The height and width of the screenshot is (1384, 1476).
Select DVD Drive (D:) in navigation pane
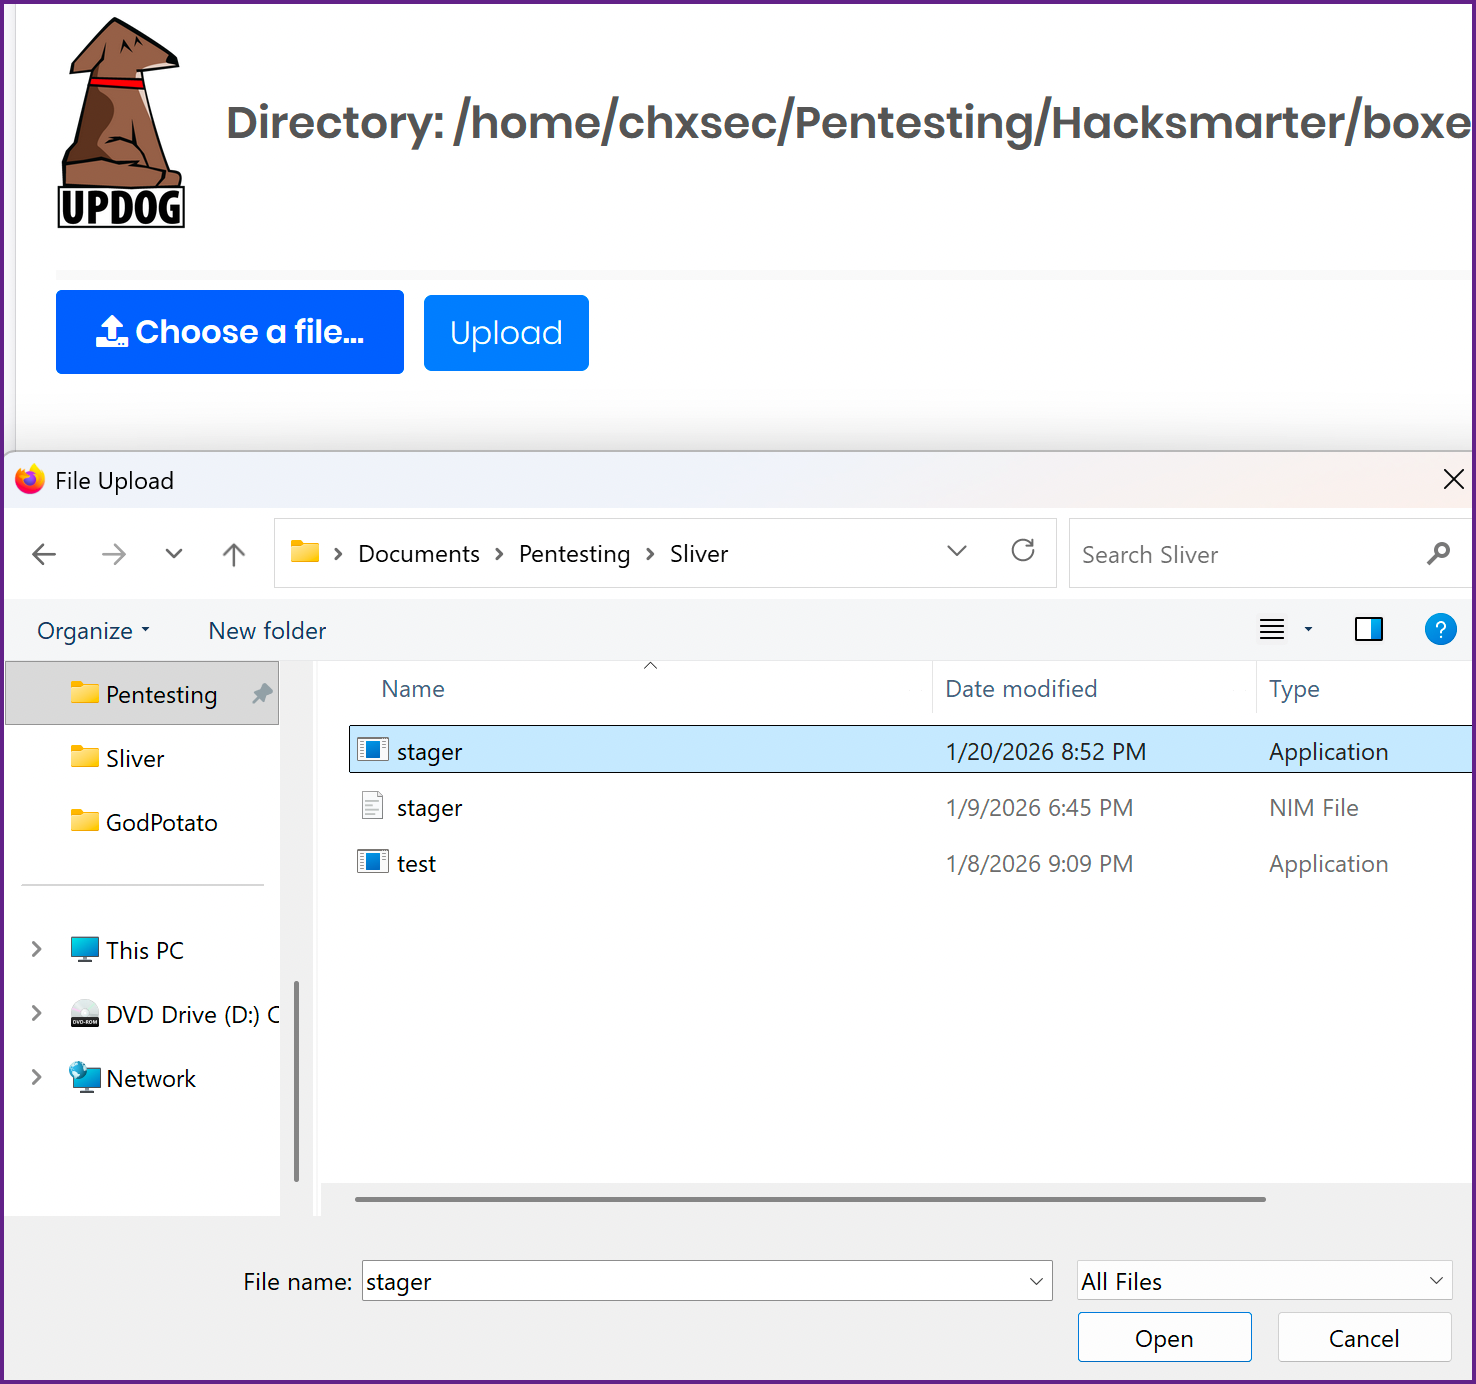coord(175,1014)
